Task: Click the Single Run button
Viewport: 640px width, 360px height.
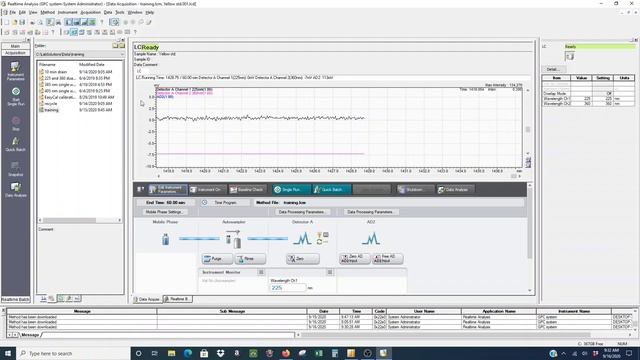Action: (x=291, y=190)
